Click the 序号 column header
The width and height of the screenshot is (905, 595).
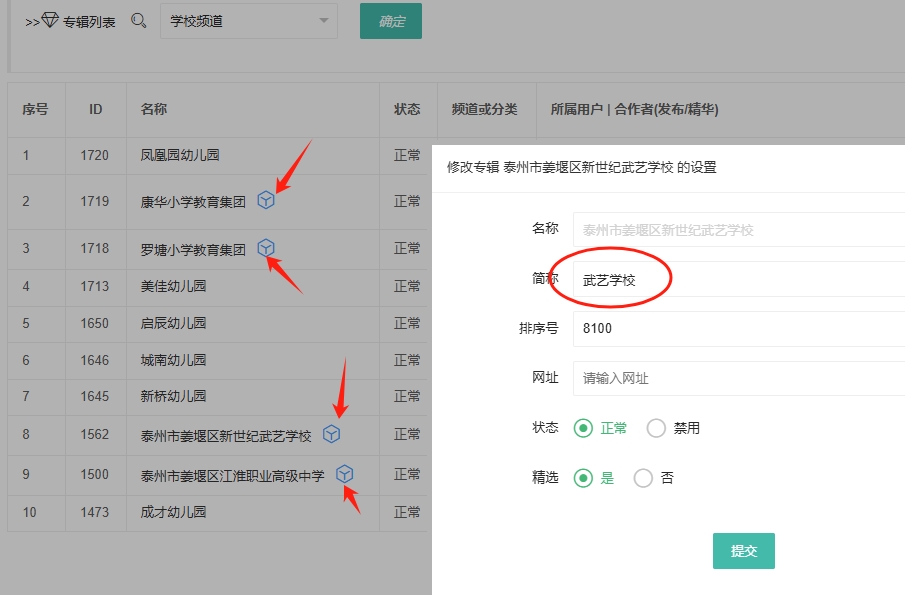tap(35, 109)
